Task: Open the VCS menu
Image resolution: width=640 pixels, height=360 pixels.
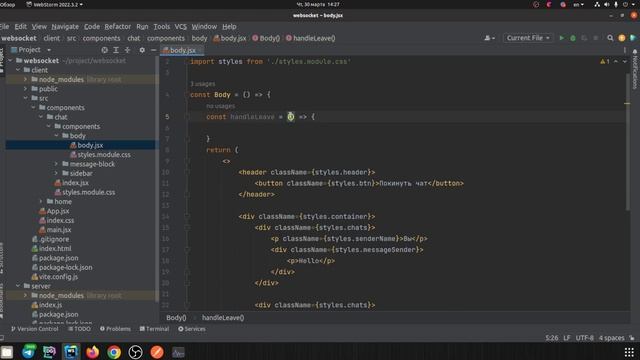Action: tap(180, 27)
